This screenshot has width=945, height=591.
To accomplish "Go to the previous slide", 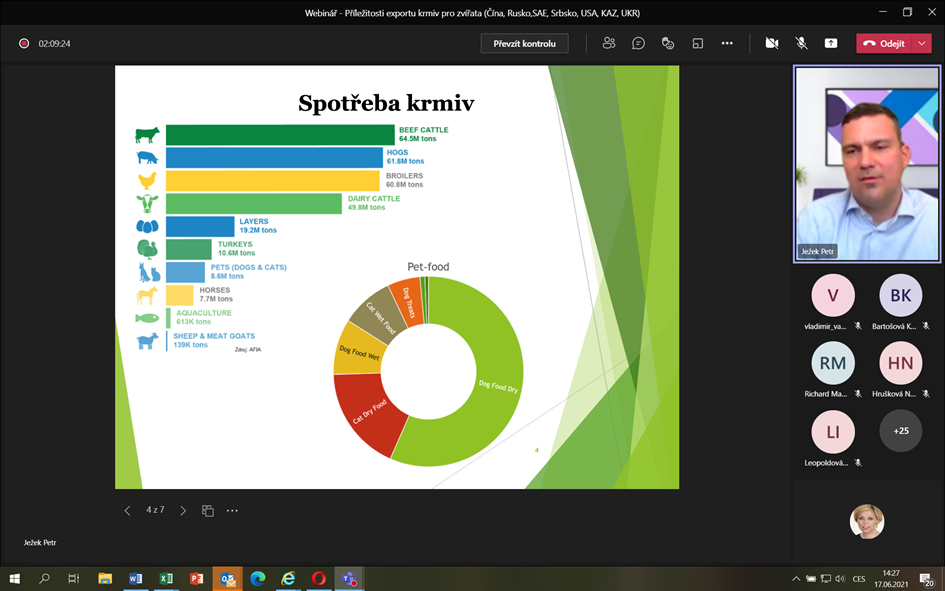I will click(127, 511).
